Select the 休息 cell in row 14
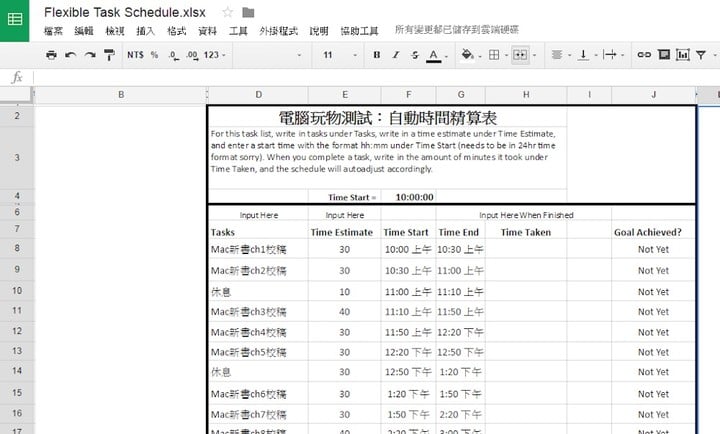Screen dimensions: 720x434 pos(258,372)
